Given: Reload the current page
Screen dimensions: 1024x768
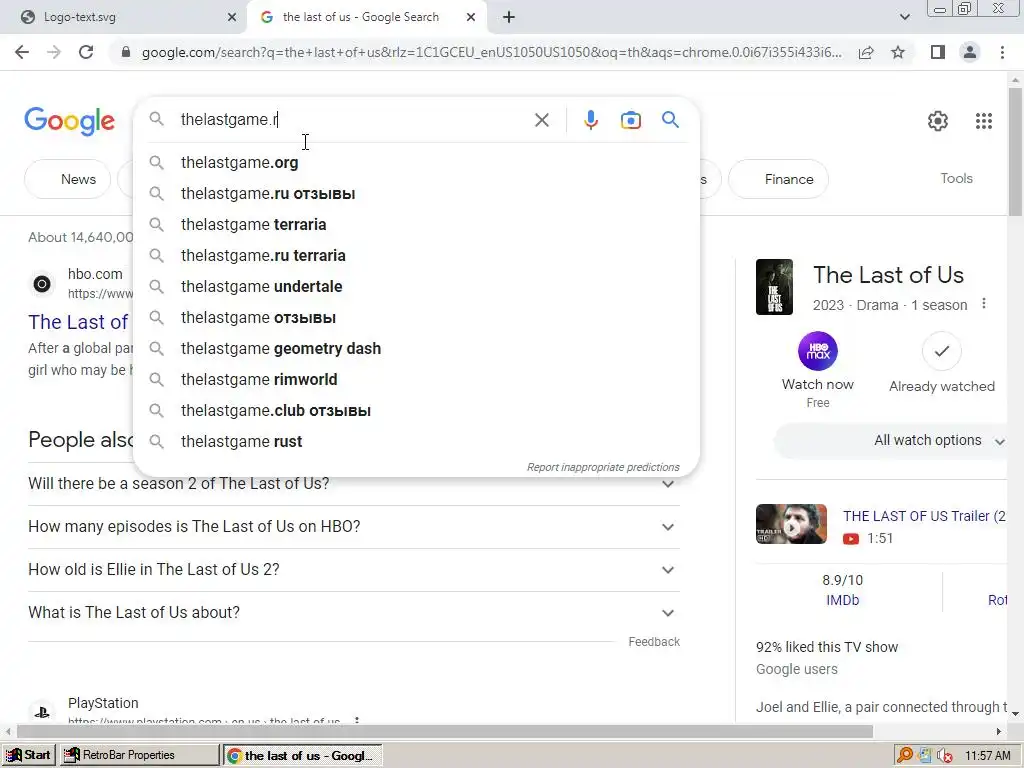Looking at the screenshot, I should tap(86, 52).
